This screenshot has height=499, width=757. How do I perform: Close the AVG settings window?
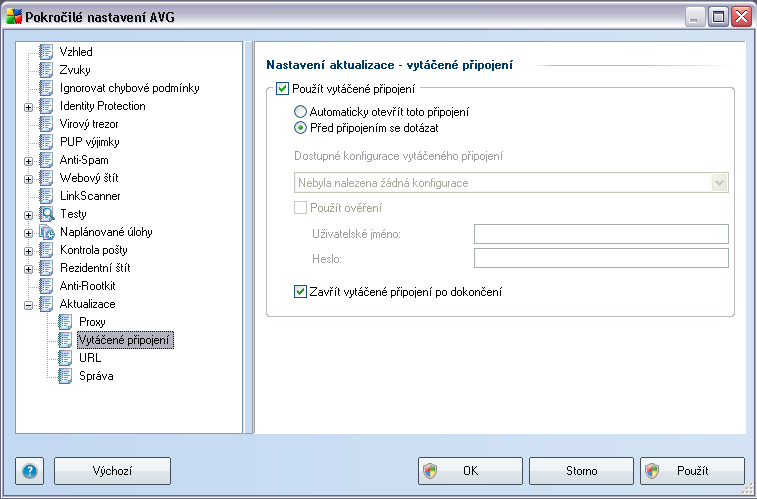(x=741, y=17)
